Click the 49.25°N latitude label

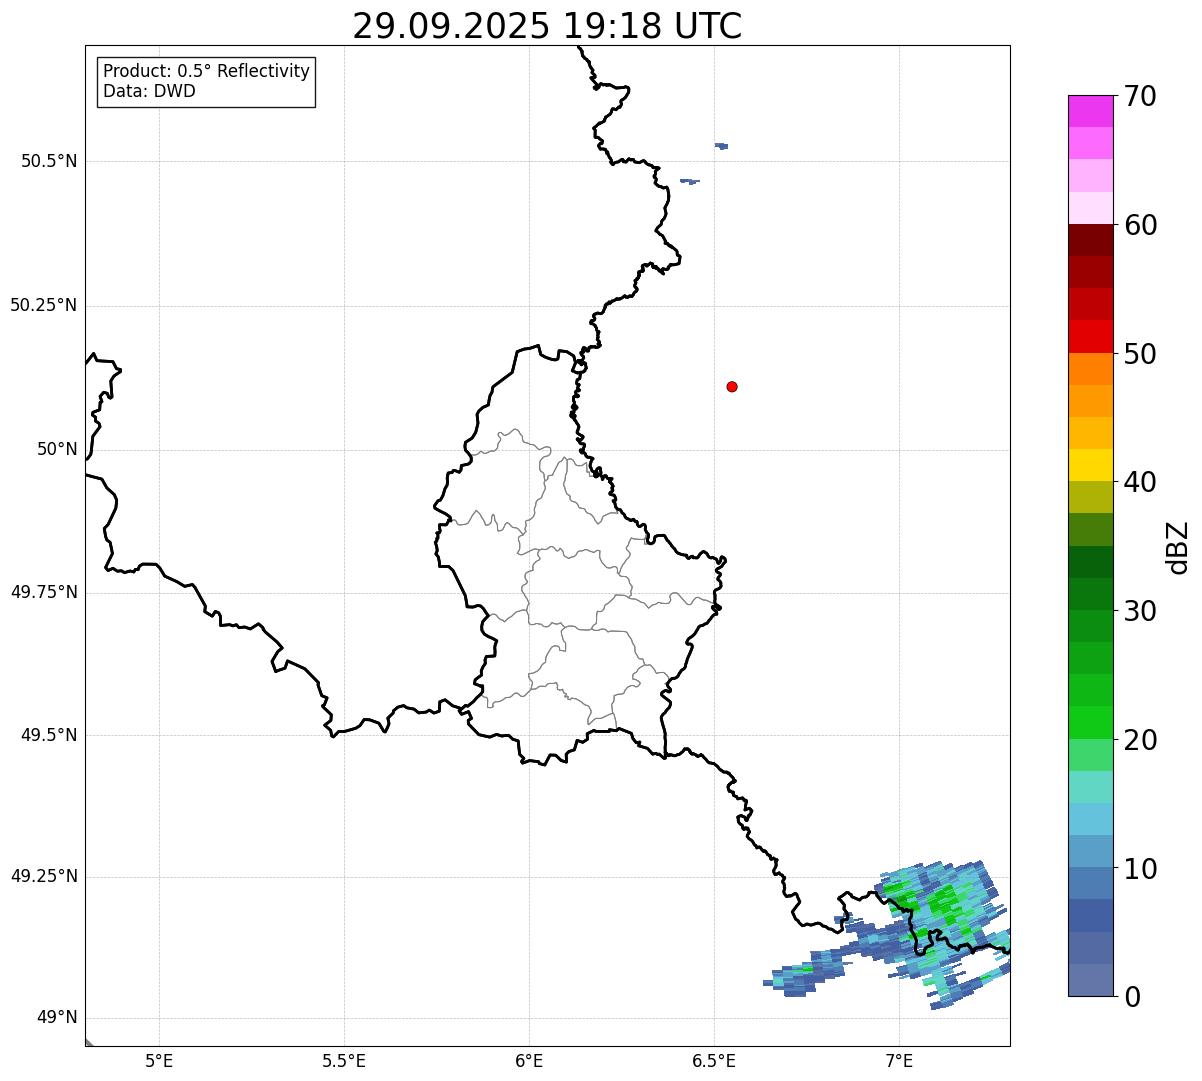click(x=43, y=876)
